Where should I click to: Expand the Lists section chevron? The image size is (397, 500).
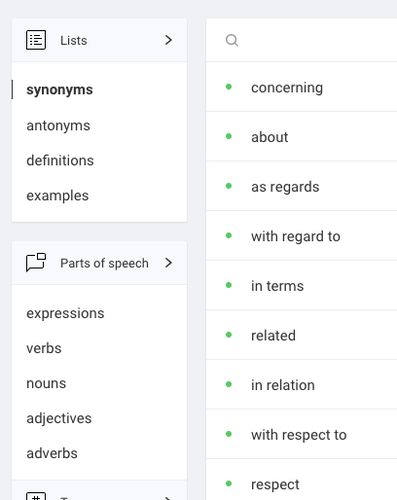168,40
